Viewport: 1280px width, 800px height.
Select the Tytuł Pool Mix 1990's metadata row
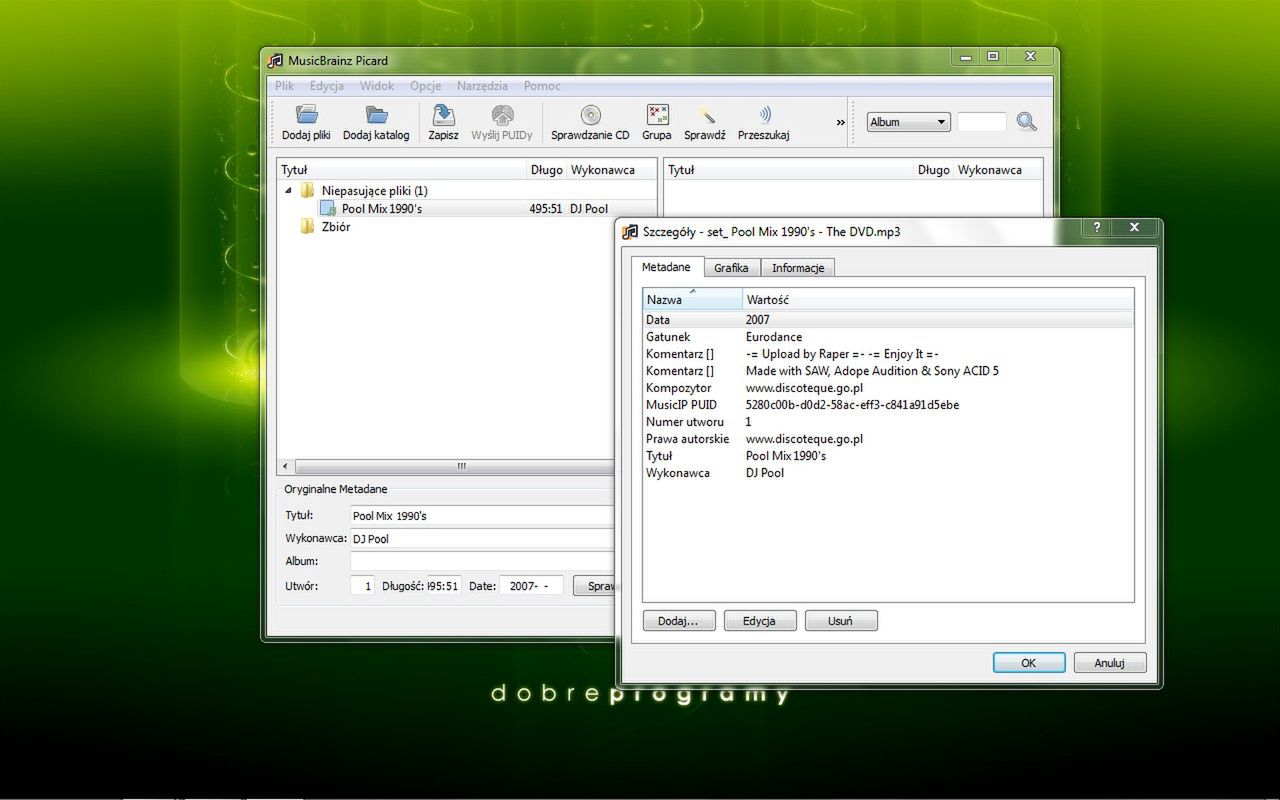pos(888,456)
